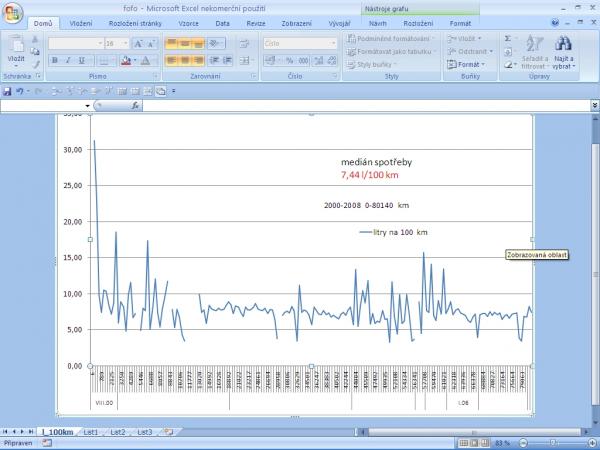The image size is (600, 450).
Task: Click the fx insert function icon
Action: pos(136,105)
